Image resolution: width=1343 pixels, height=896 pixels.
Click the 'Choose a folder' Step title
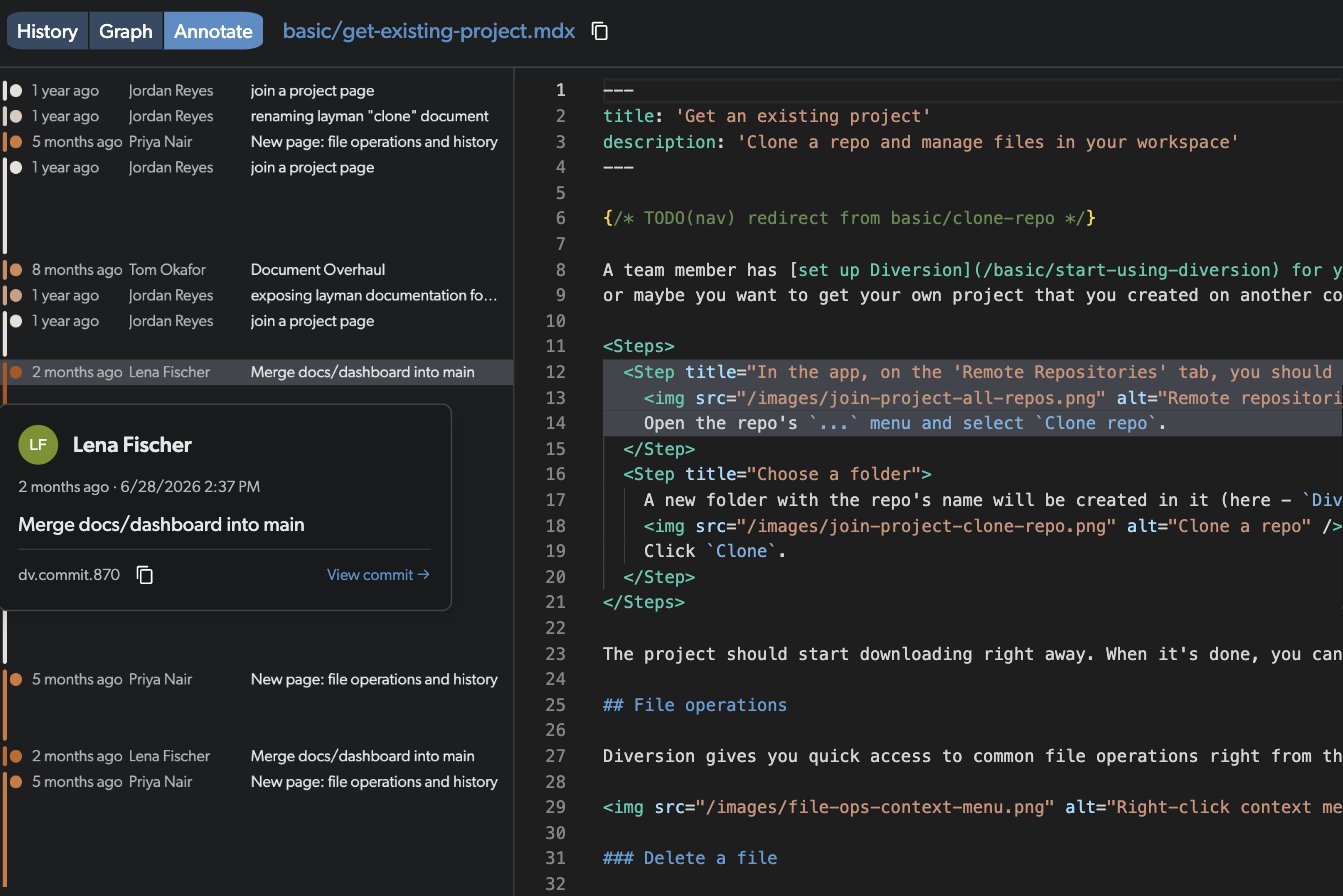click(777, 475)
